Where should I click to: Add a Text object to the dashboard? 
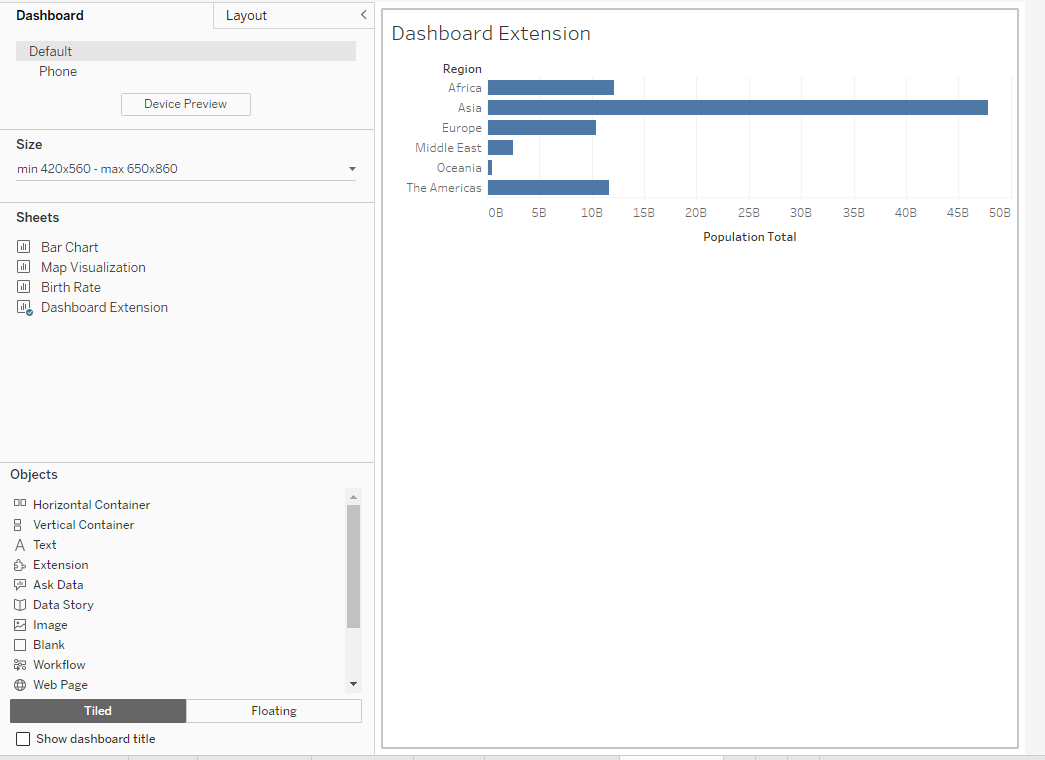[43, 544]
